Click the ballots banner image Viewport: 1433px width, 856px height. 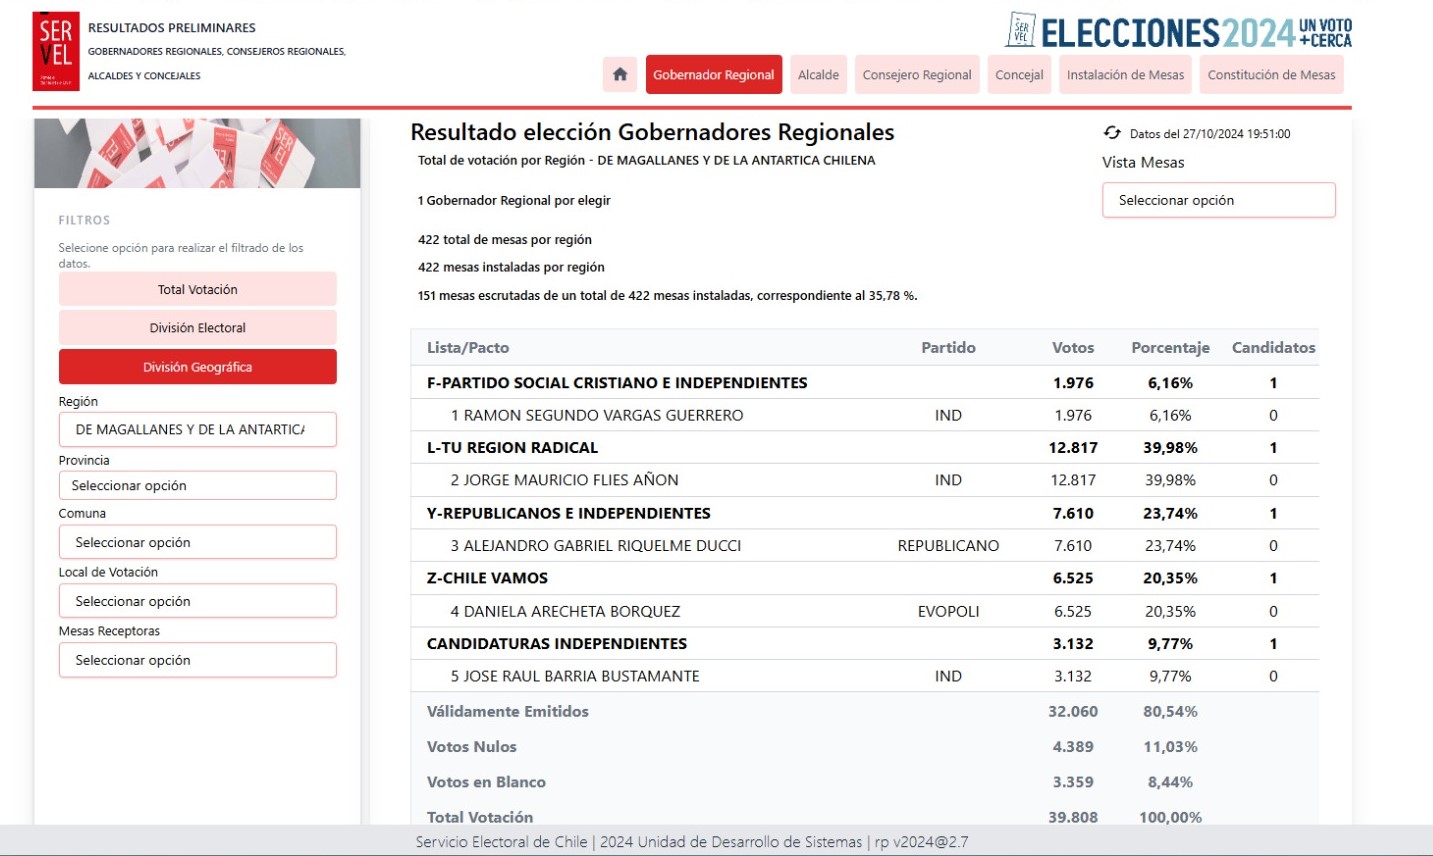(x=197, y=153)
